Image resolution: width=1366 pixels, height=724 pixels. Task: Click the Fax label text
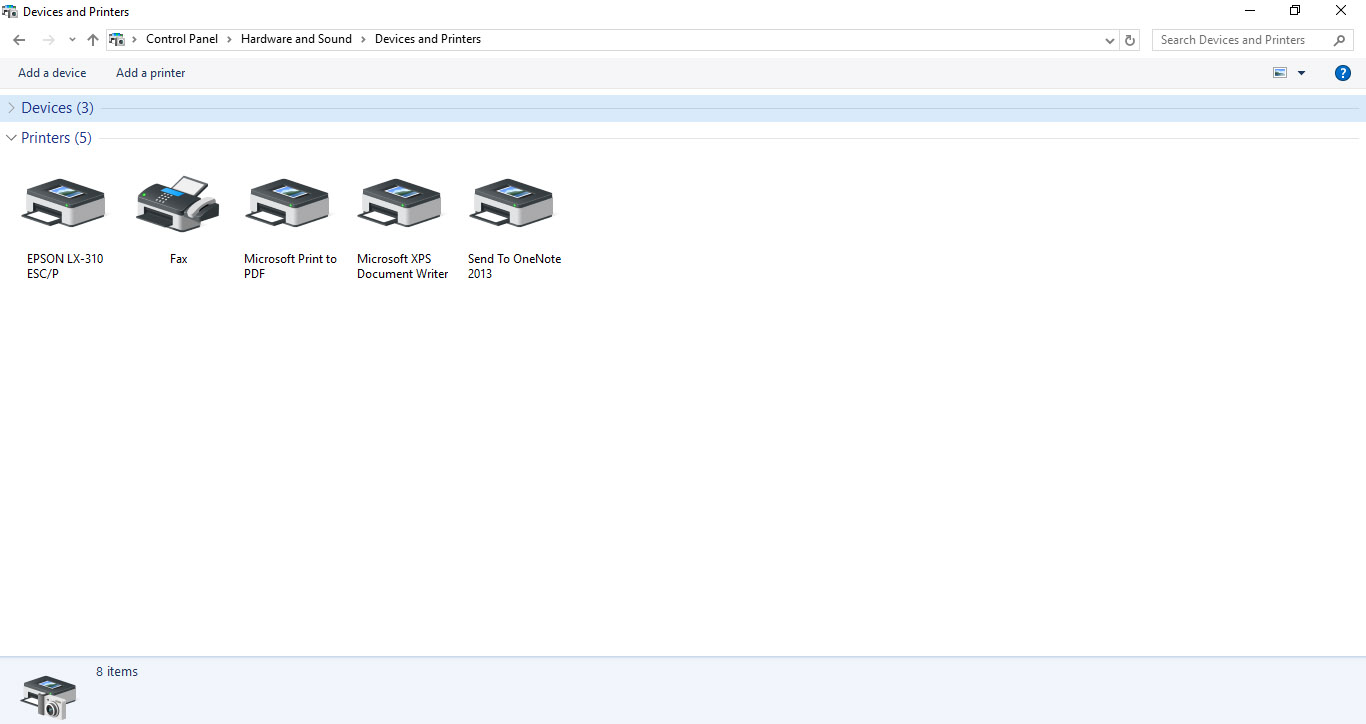point(179,259)
